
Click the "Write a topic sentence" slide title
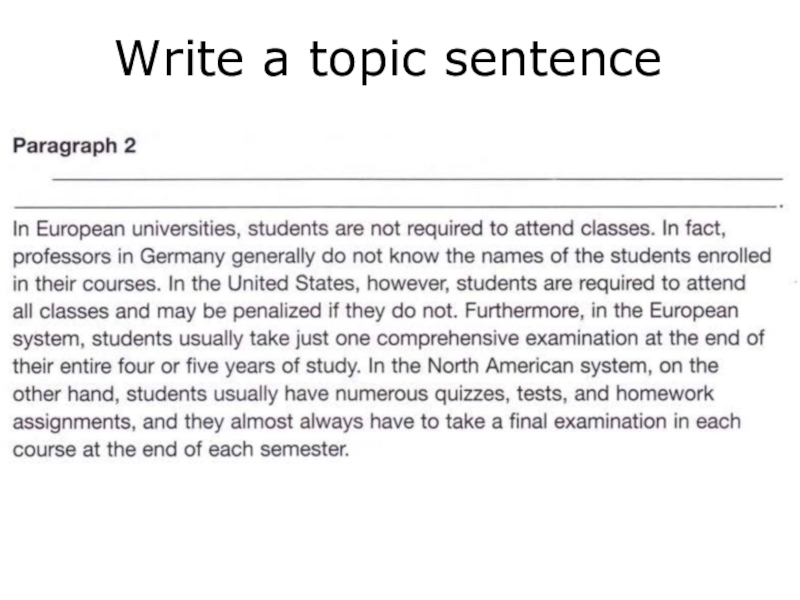tap(388, 59)
